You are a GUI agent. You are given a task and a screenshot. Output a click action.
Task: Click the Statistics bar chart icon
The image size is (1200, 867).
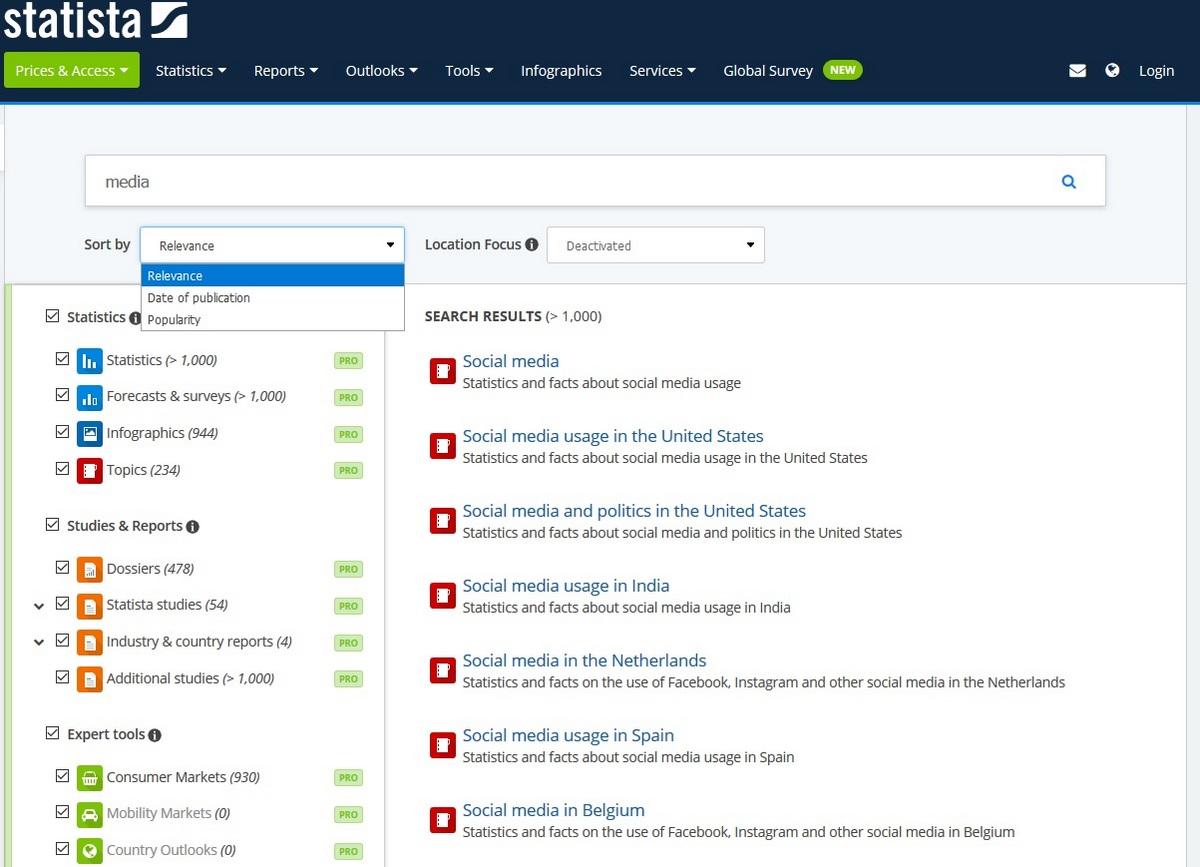(90, 361)
